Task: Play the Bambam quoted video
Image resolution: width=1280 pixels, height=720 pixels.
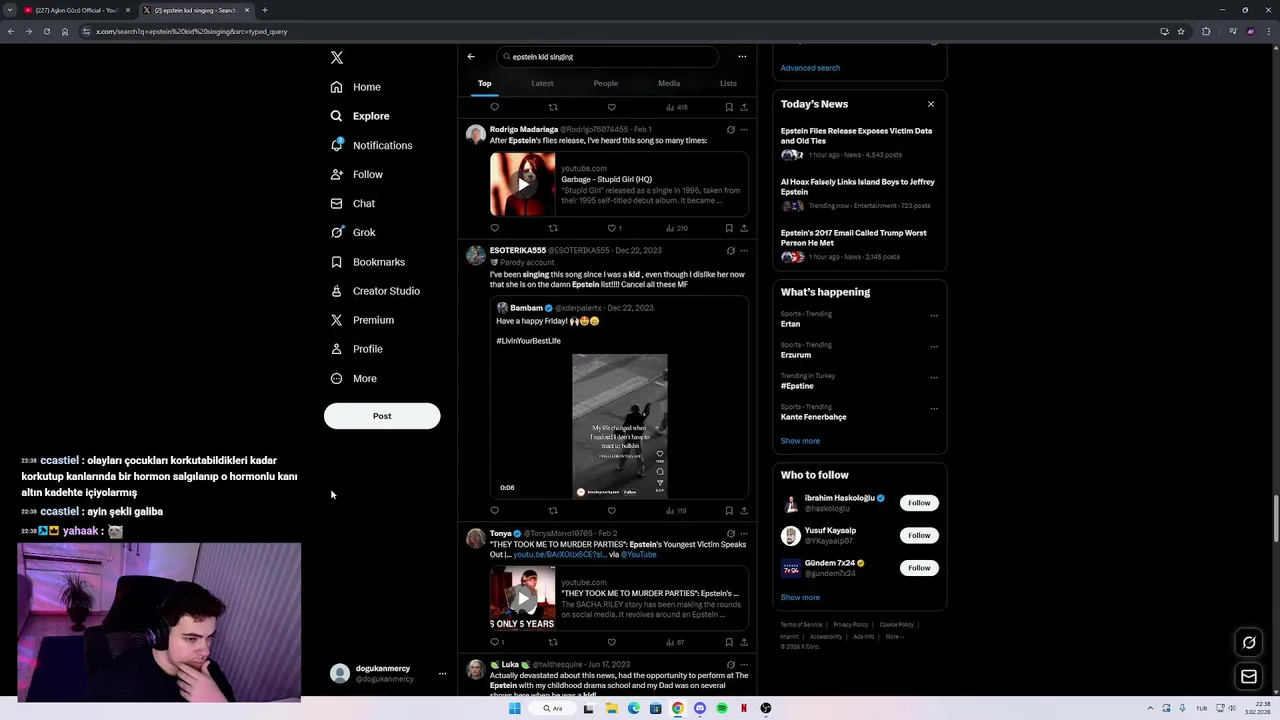Action: (620, 426)
